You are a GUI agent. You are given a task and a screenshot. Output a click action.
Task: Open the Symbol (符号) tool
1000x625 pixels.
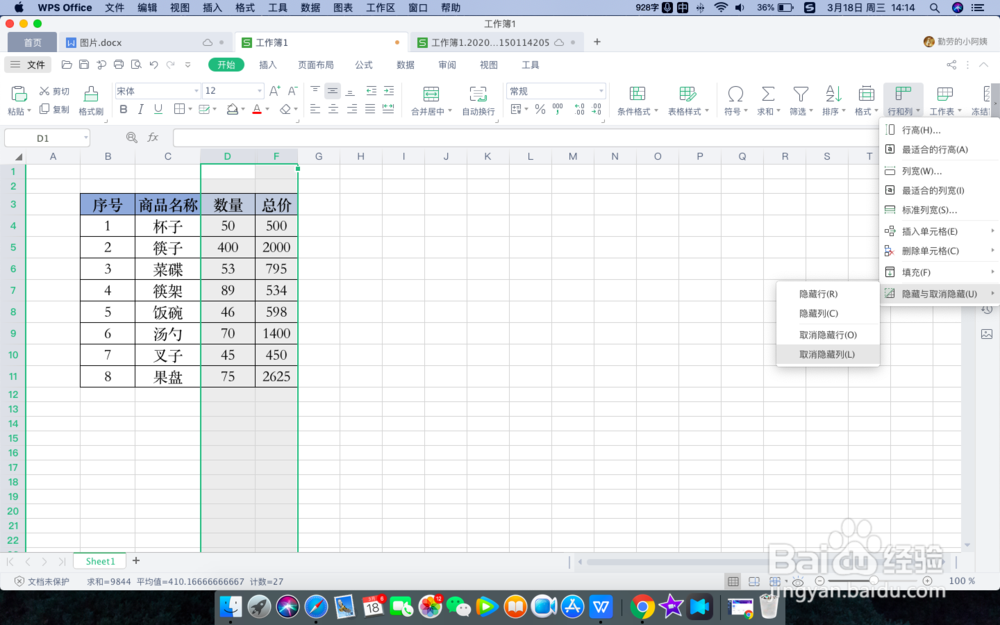coord(735,100)
